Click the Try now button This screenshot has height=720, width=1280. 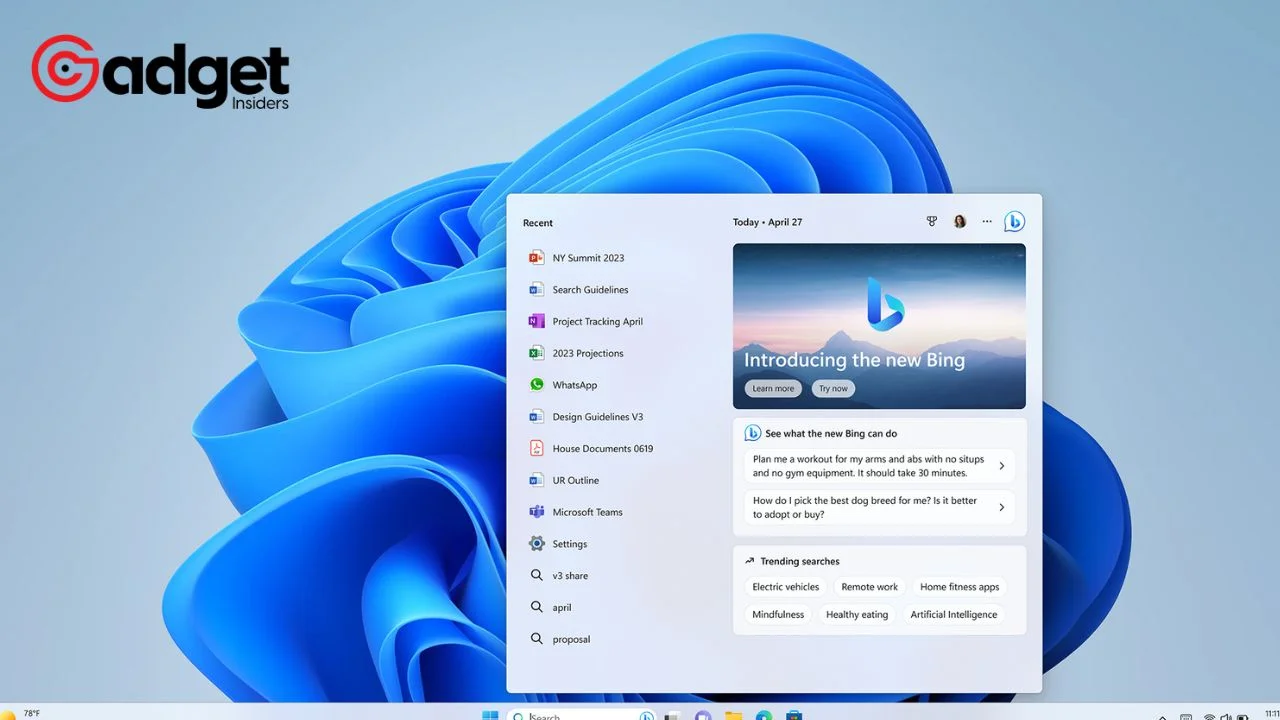833,389
